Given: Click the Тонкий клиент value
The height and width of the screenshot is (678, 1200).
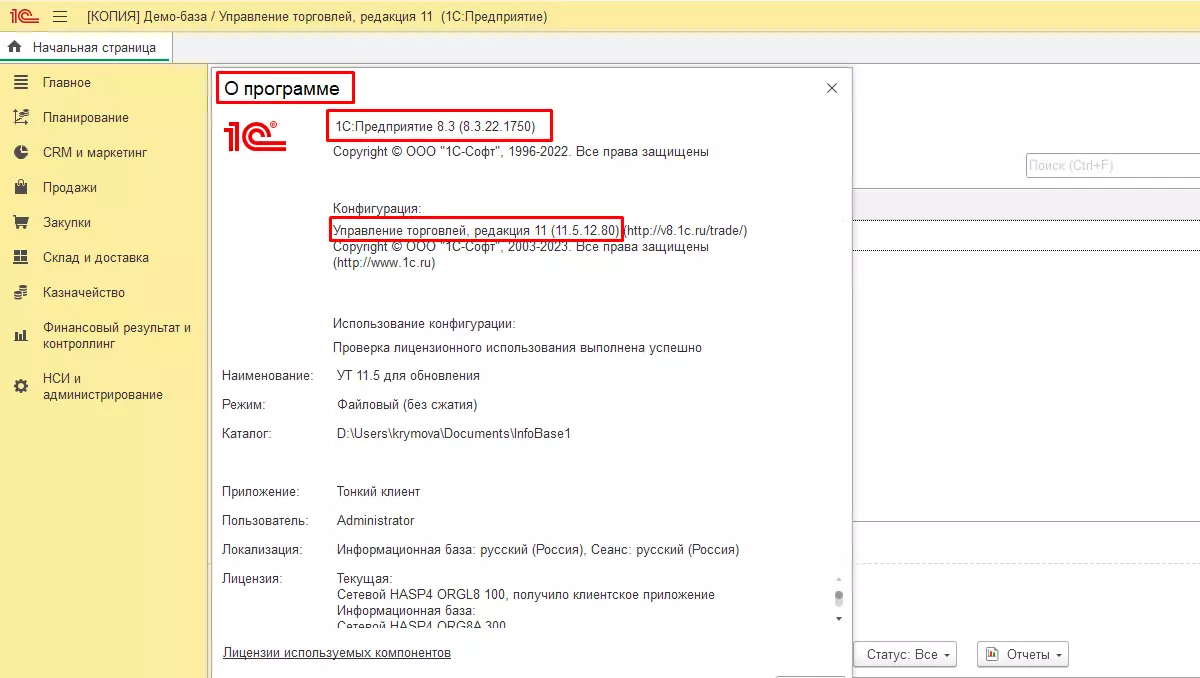Looking at the screenshot, I should click(x=379, y=491).
